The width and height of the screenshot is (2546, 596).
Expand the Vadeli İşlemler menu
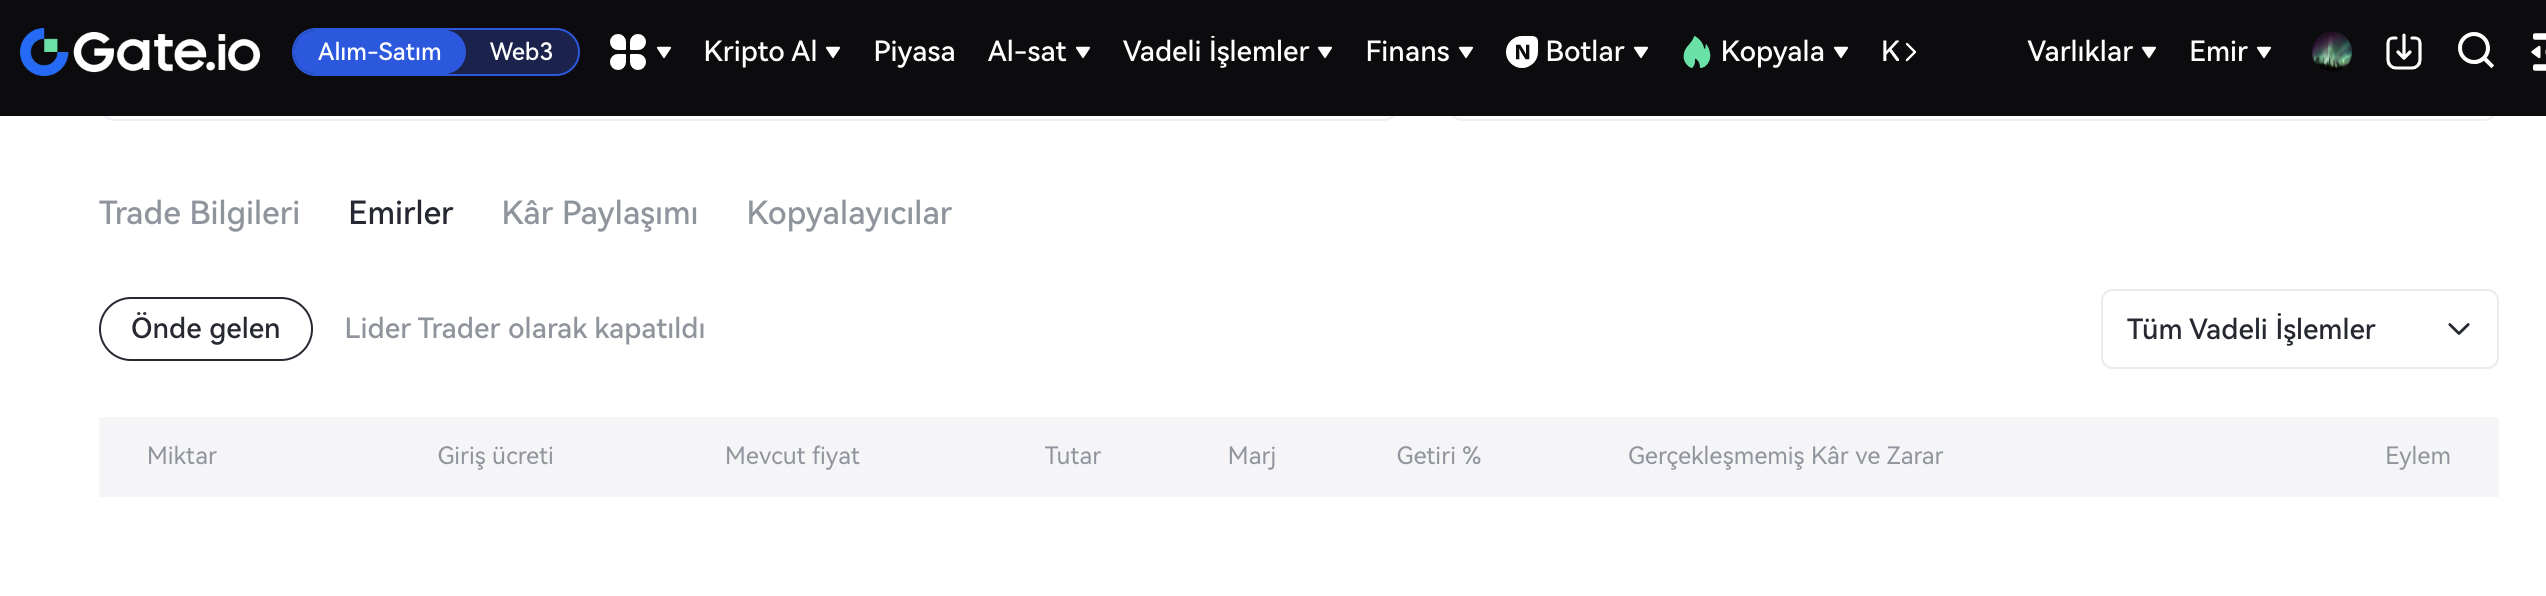(1227, 52)
